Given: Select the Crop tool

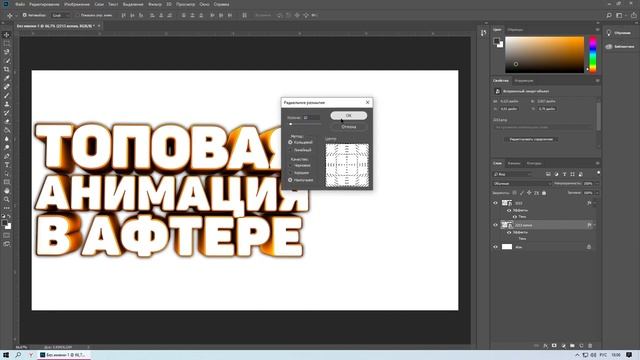Looking at the screenshot, I should (x=7, y=69).
